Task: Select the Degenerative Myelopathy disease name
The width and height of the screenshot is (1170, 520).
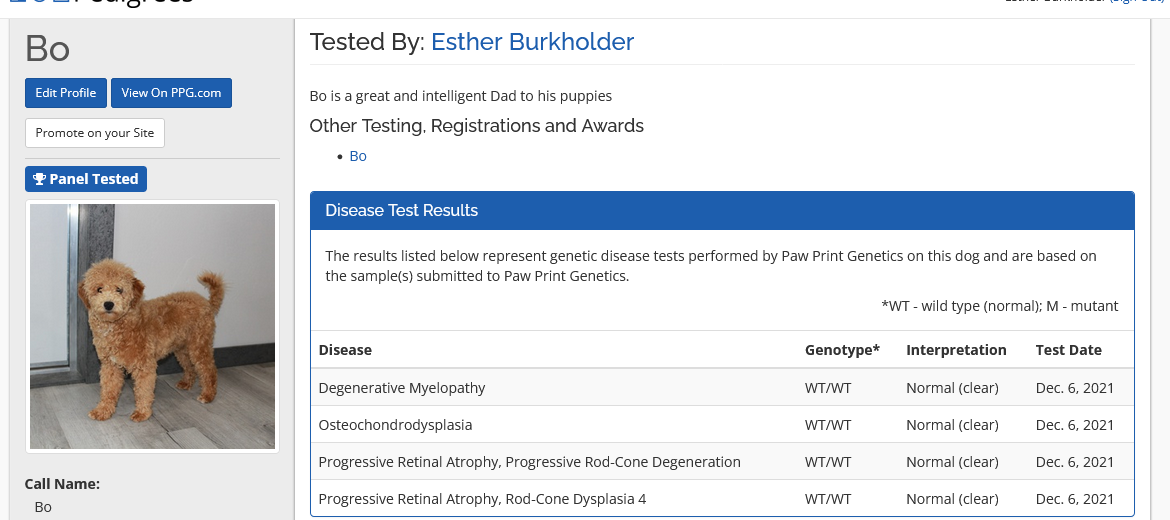Action: [x=402, y=388]
